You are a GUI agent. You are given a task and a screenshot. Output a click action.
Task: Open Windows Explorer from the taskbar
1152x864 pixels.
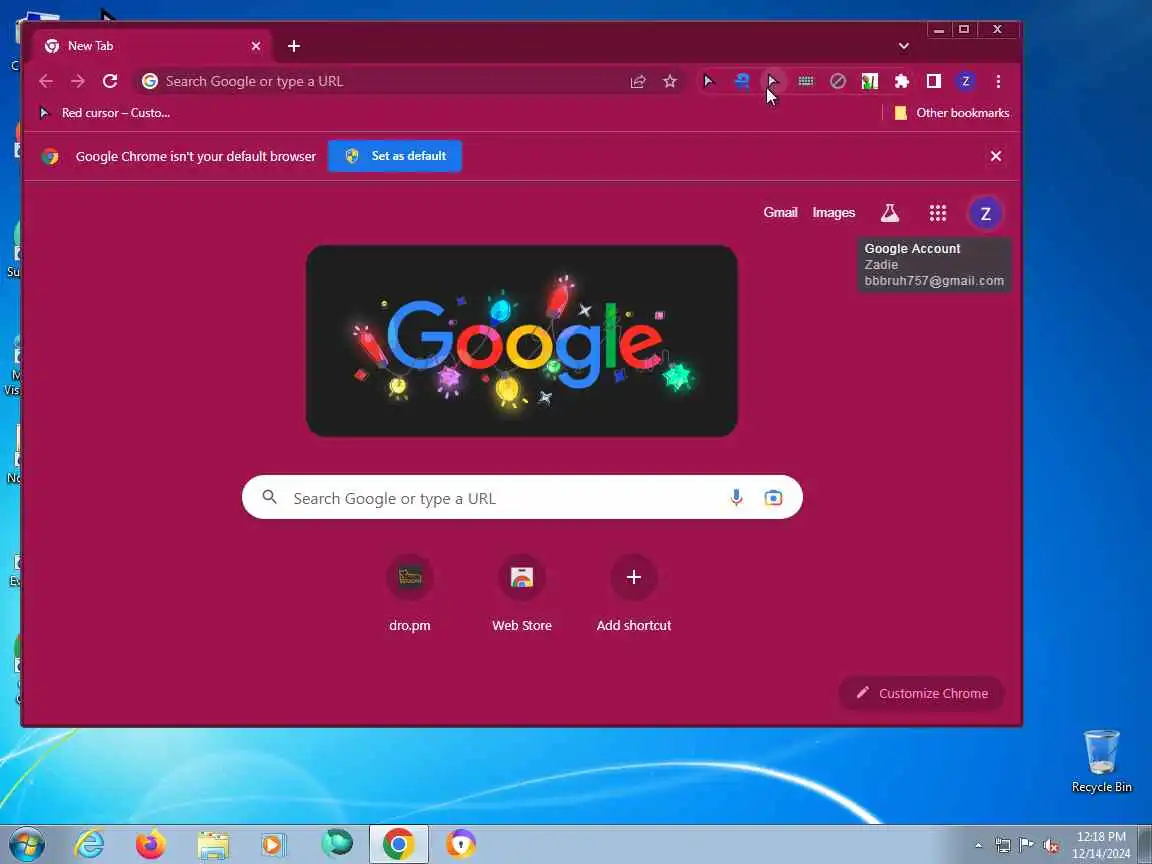pos(213,845)
